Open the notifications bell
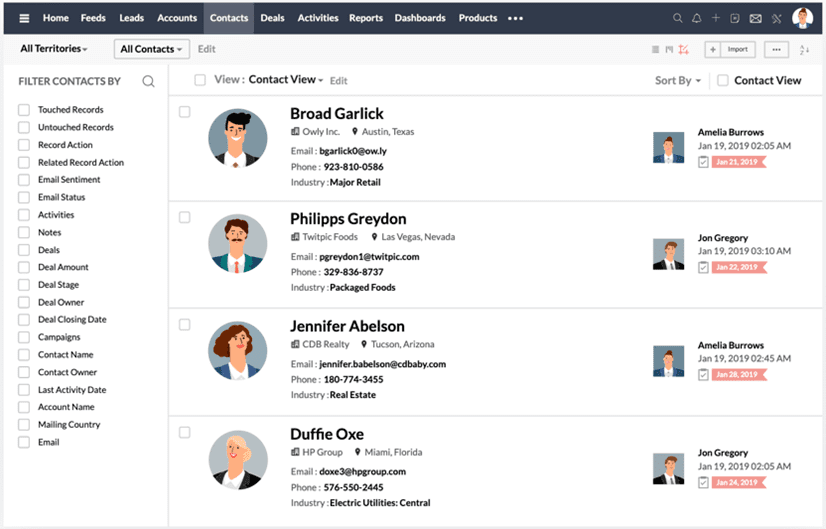This screenshot has height=529, width=826. (x=697, y=18)
